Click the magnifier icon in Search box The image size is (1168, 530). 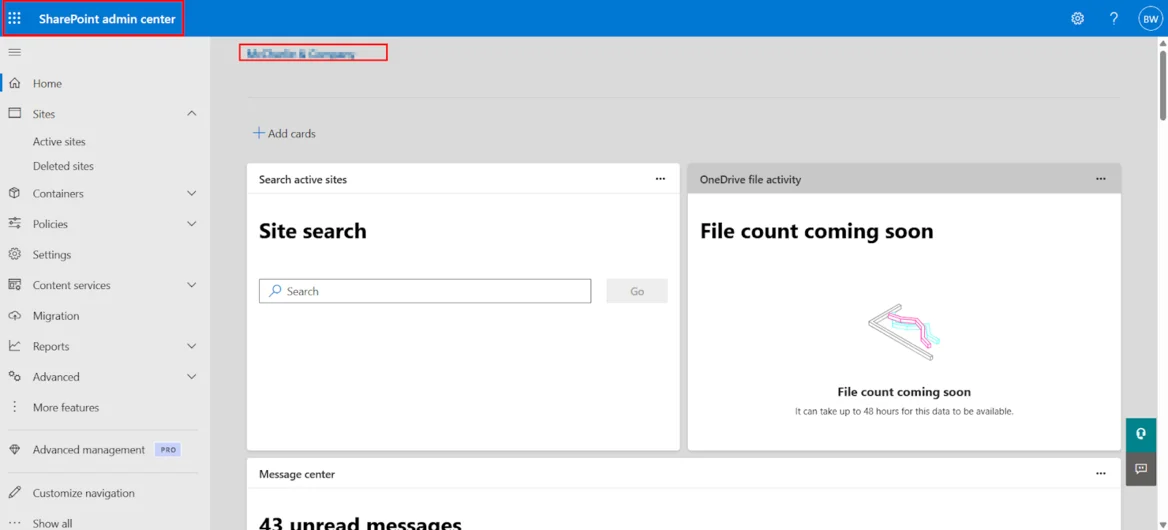(x=275, y=291)
